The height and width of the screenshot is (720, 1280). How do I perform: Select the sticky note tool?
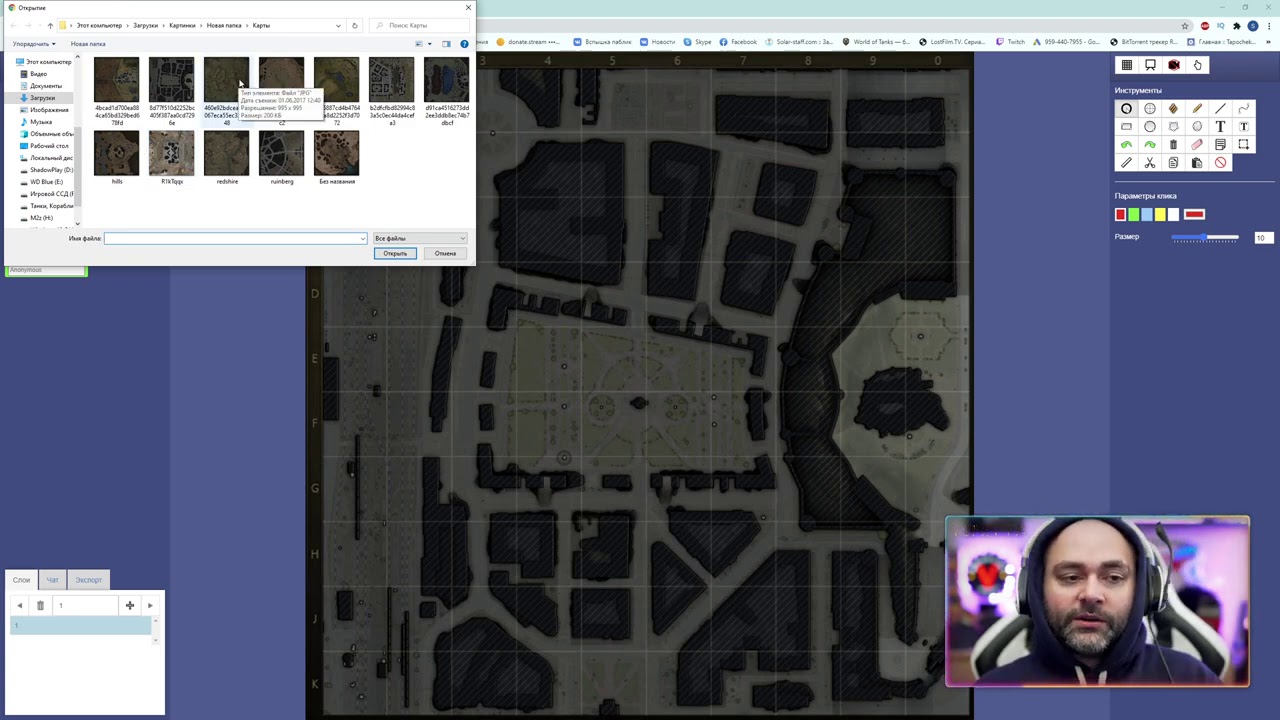click(x=1220, y=145)
